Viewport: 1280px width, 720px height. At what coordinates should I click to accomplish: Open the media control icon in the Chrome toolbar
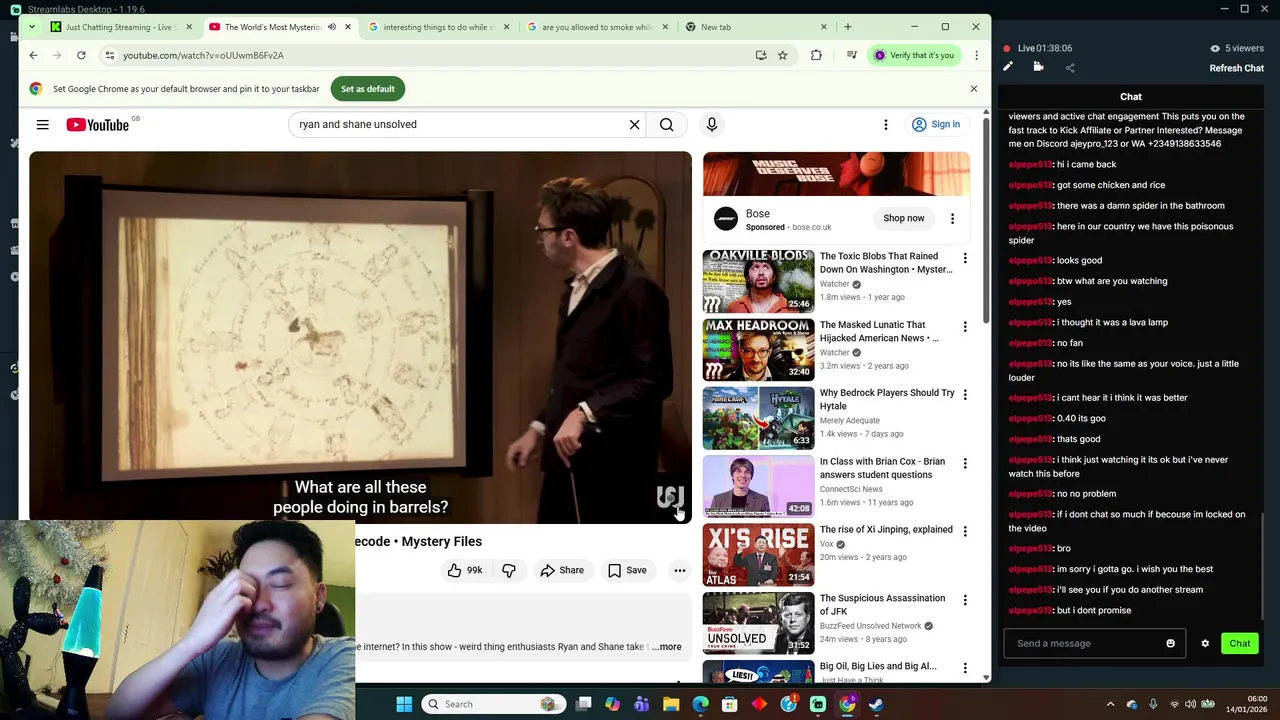pyautogui.click(x=851, y=55)
